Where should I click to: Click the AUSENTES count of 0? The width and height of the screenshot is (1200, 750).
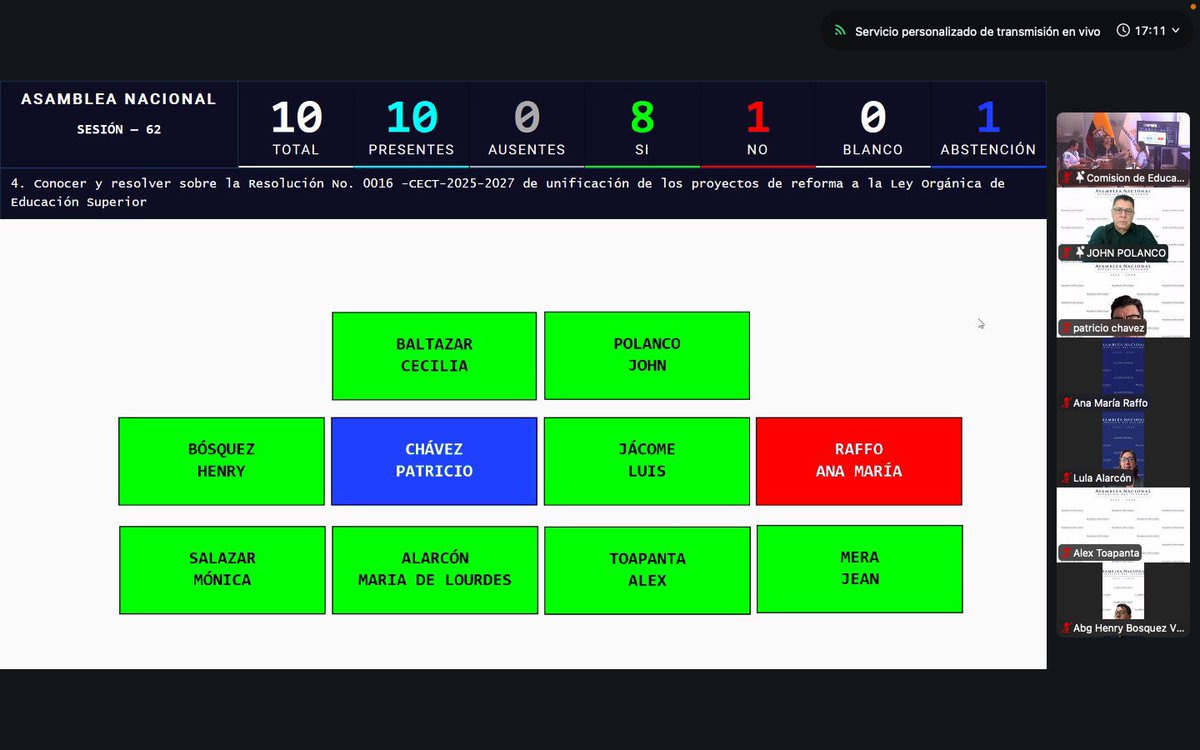click(527, 118)
